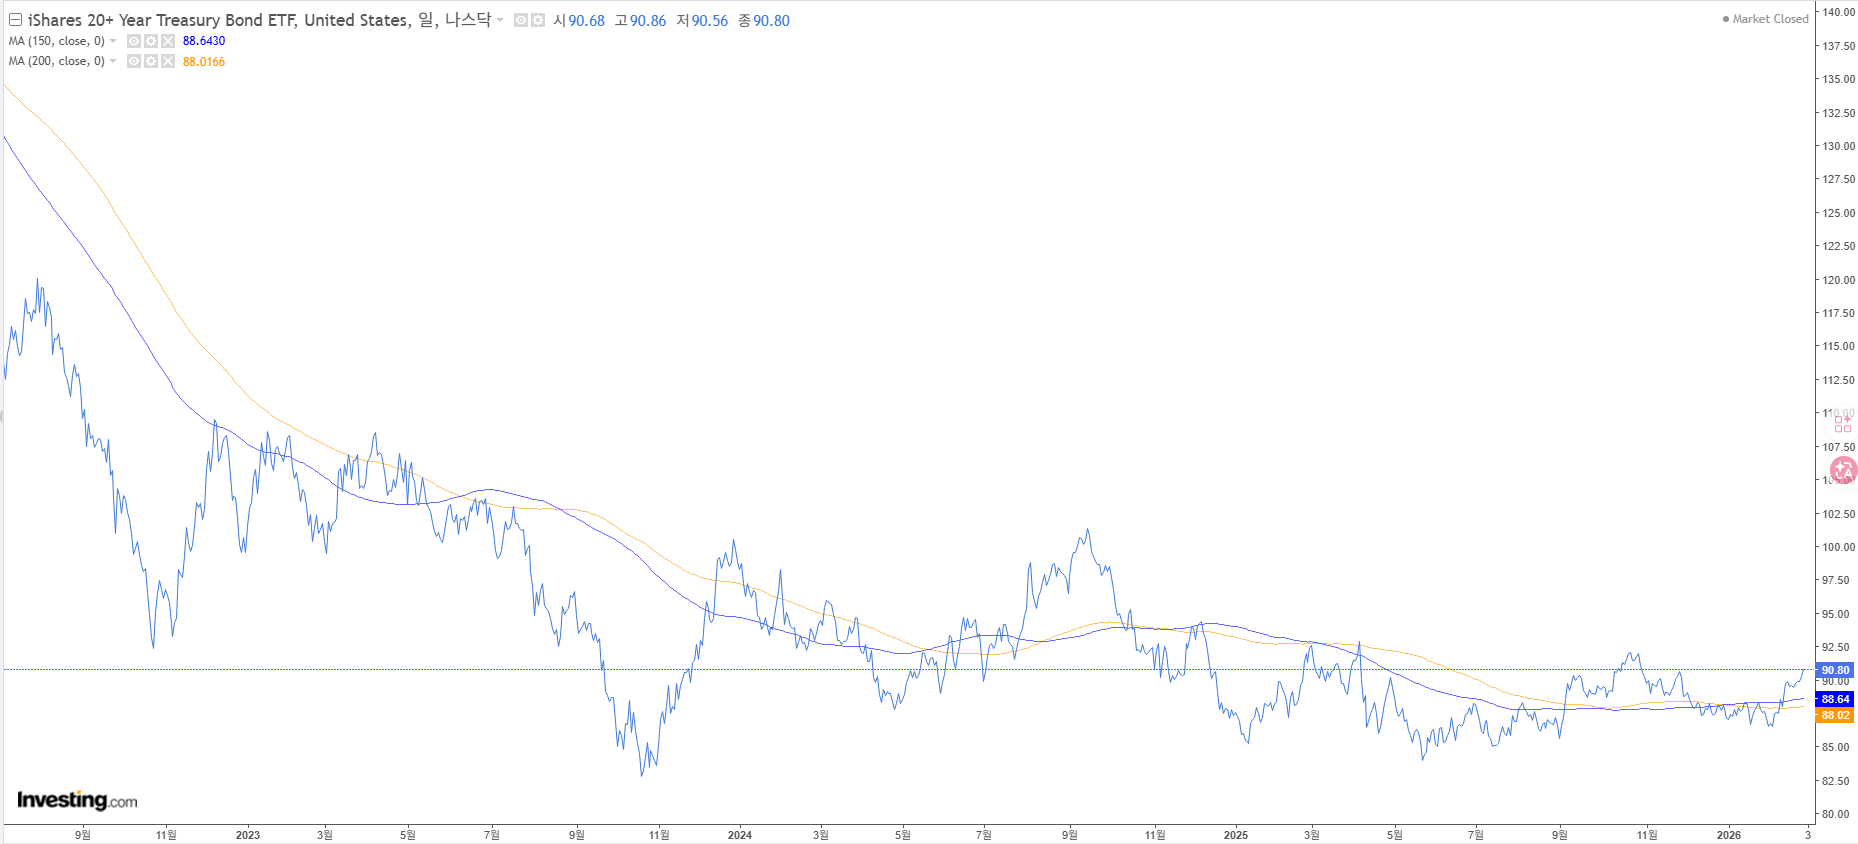Viewport: 1858px width, 844px height.
Task: Click the MA (150, close, 0) label
Action: pos(56,41)
